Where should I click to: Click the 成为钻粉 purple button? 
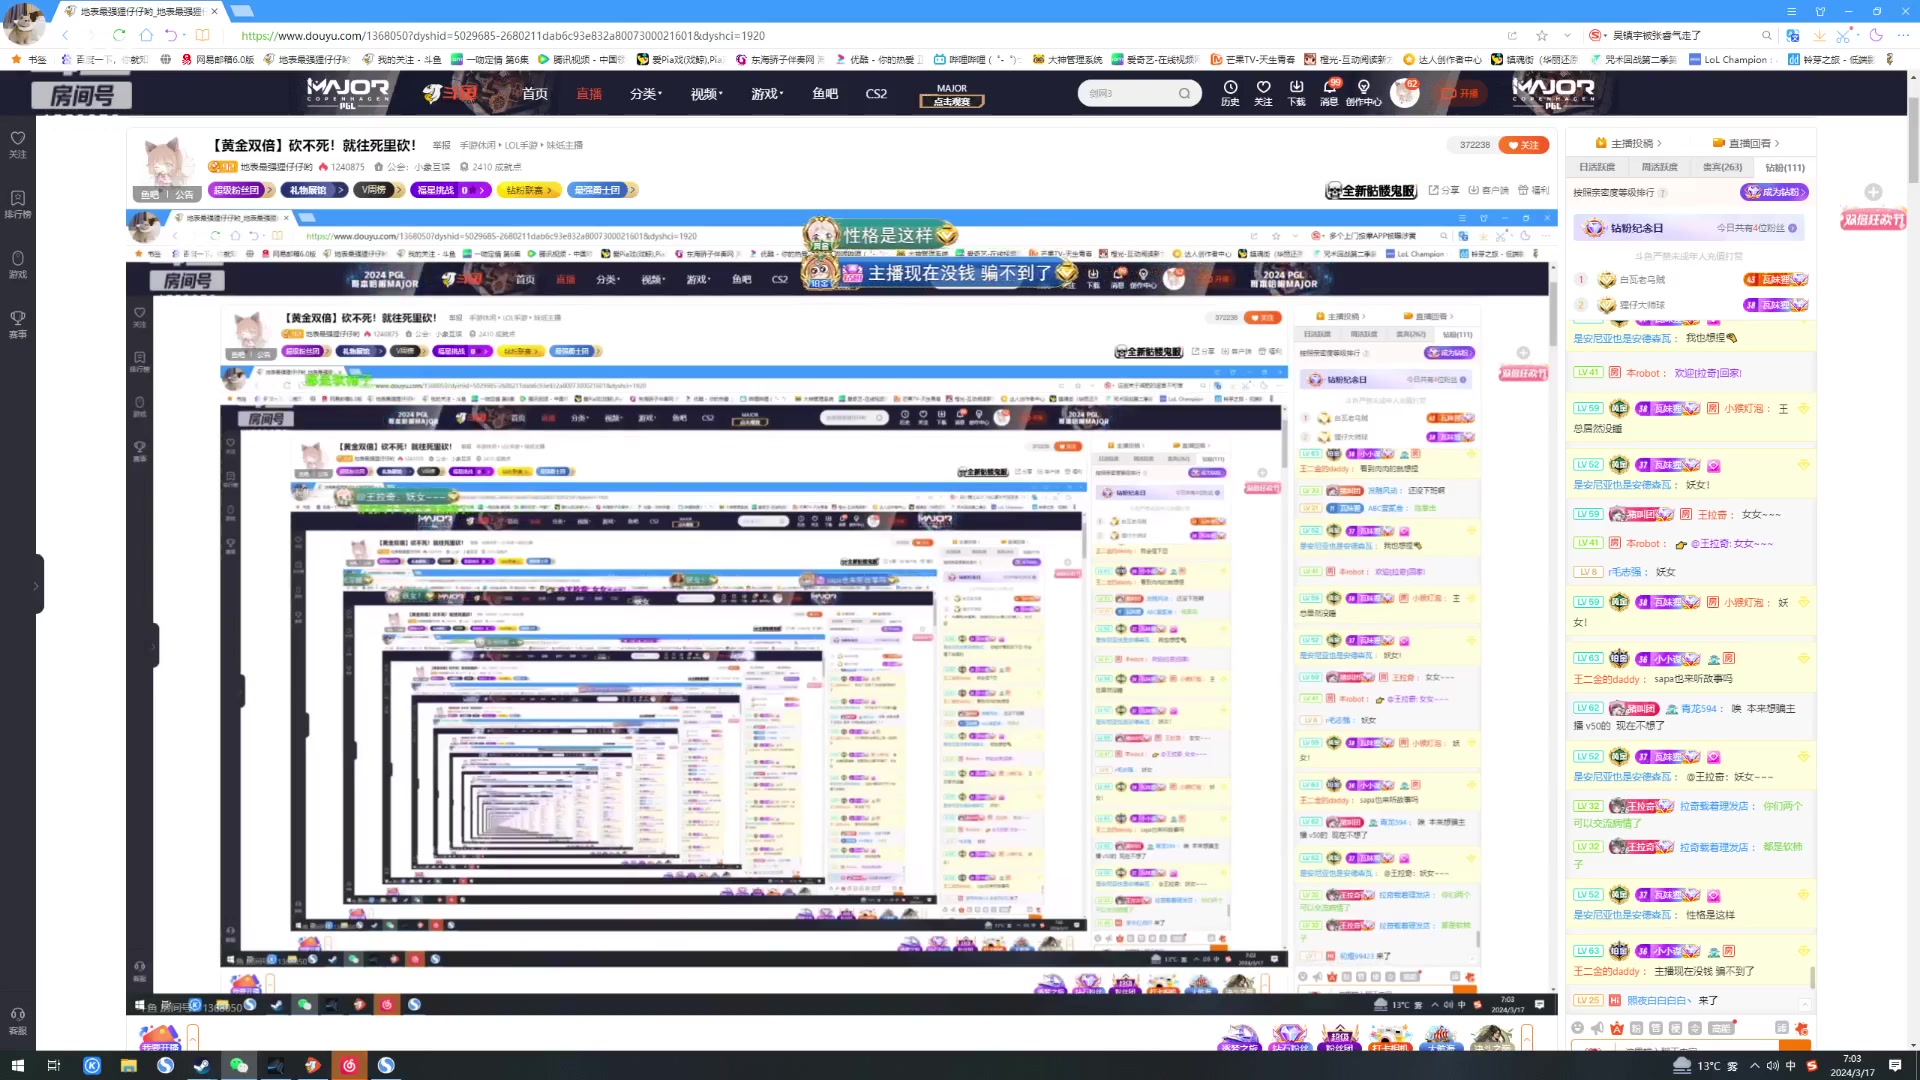click(1773, 192)
